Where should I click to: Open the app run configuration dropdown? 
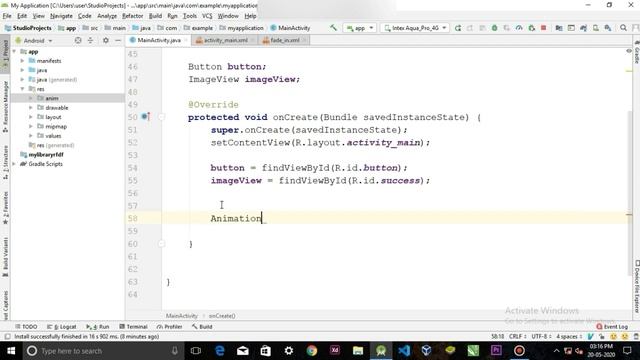360,28
